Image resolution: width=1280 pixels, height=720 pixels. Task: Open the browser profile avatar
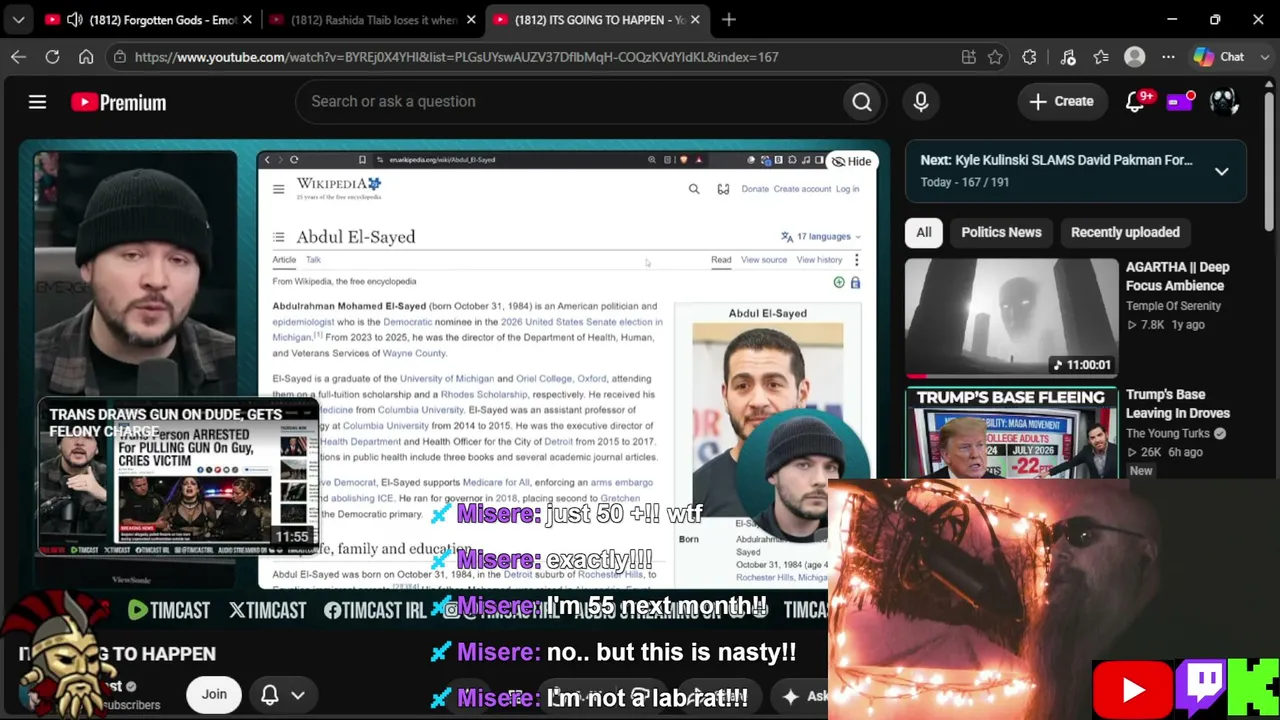pos(1134,57)
